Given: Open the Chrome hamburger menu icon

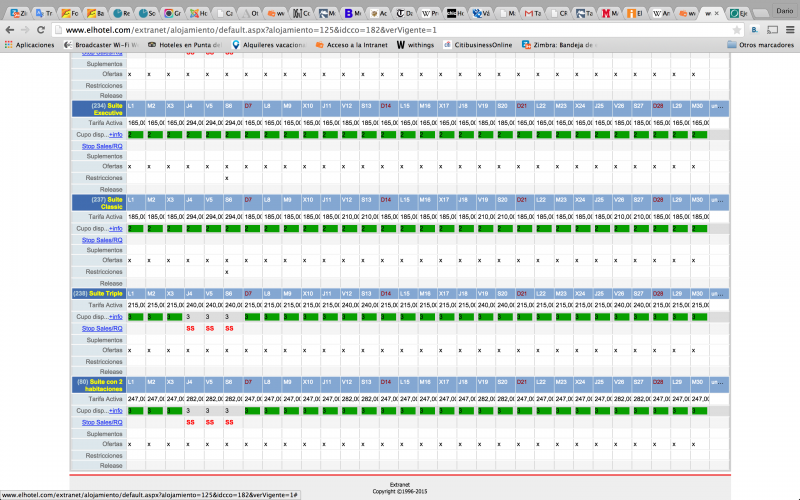Looking at the screenshot, I should pos(789,30).
